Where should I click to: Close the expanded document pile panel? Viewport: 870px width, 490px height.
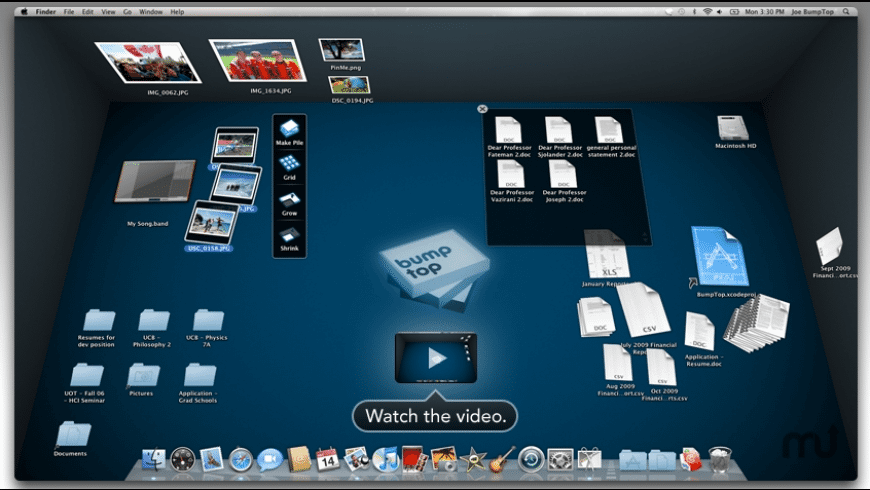(x=482, y=109)
